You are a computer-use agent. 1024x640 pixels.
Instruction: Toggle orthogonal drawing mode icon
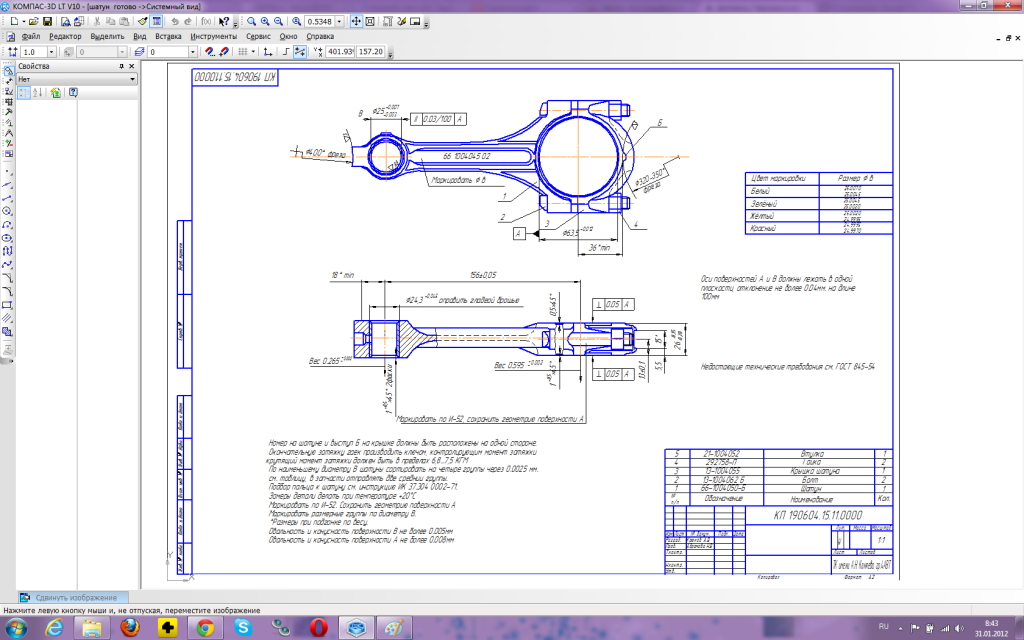[286, 52]
